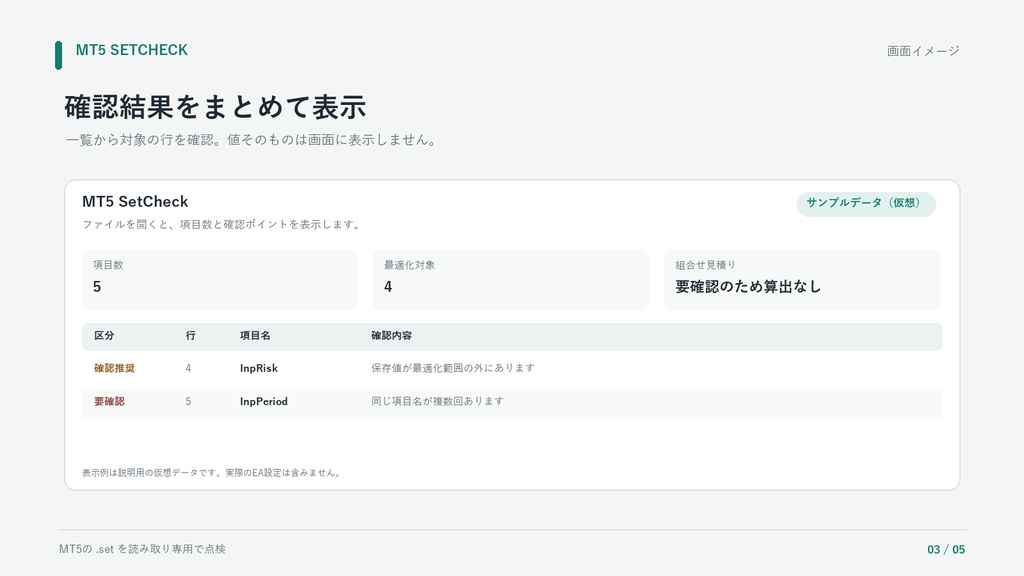Select the InpRisk item name
The height and width of the screenshot is (576, 1024).
(x=259, y=368)
